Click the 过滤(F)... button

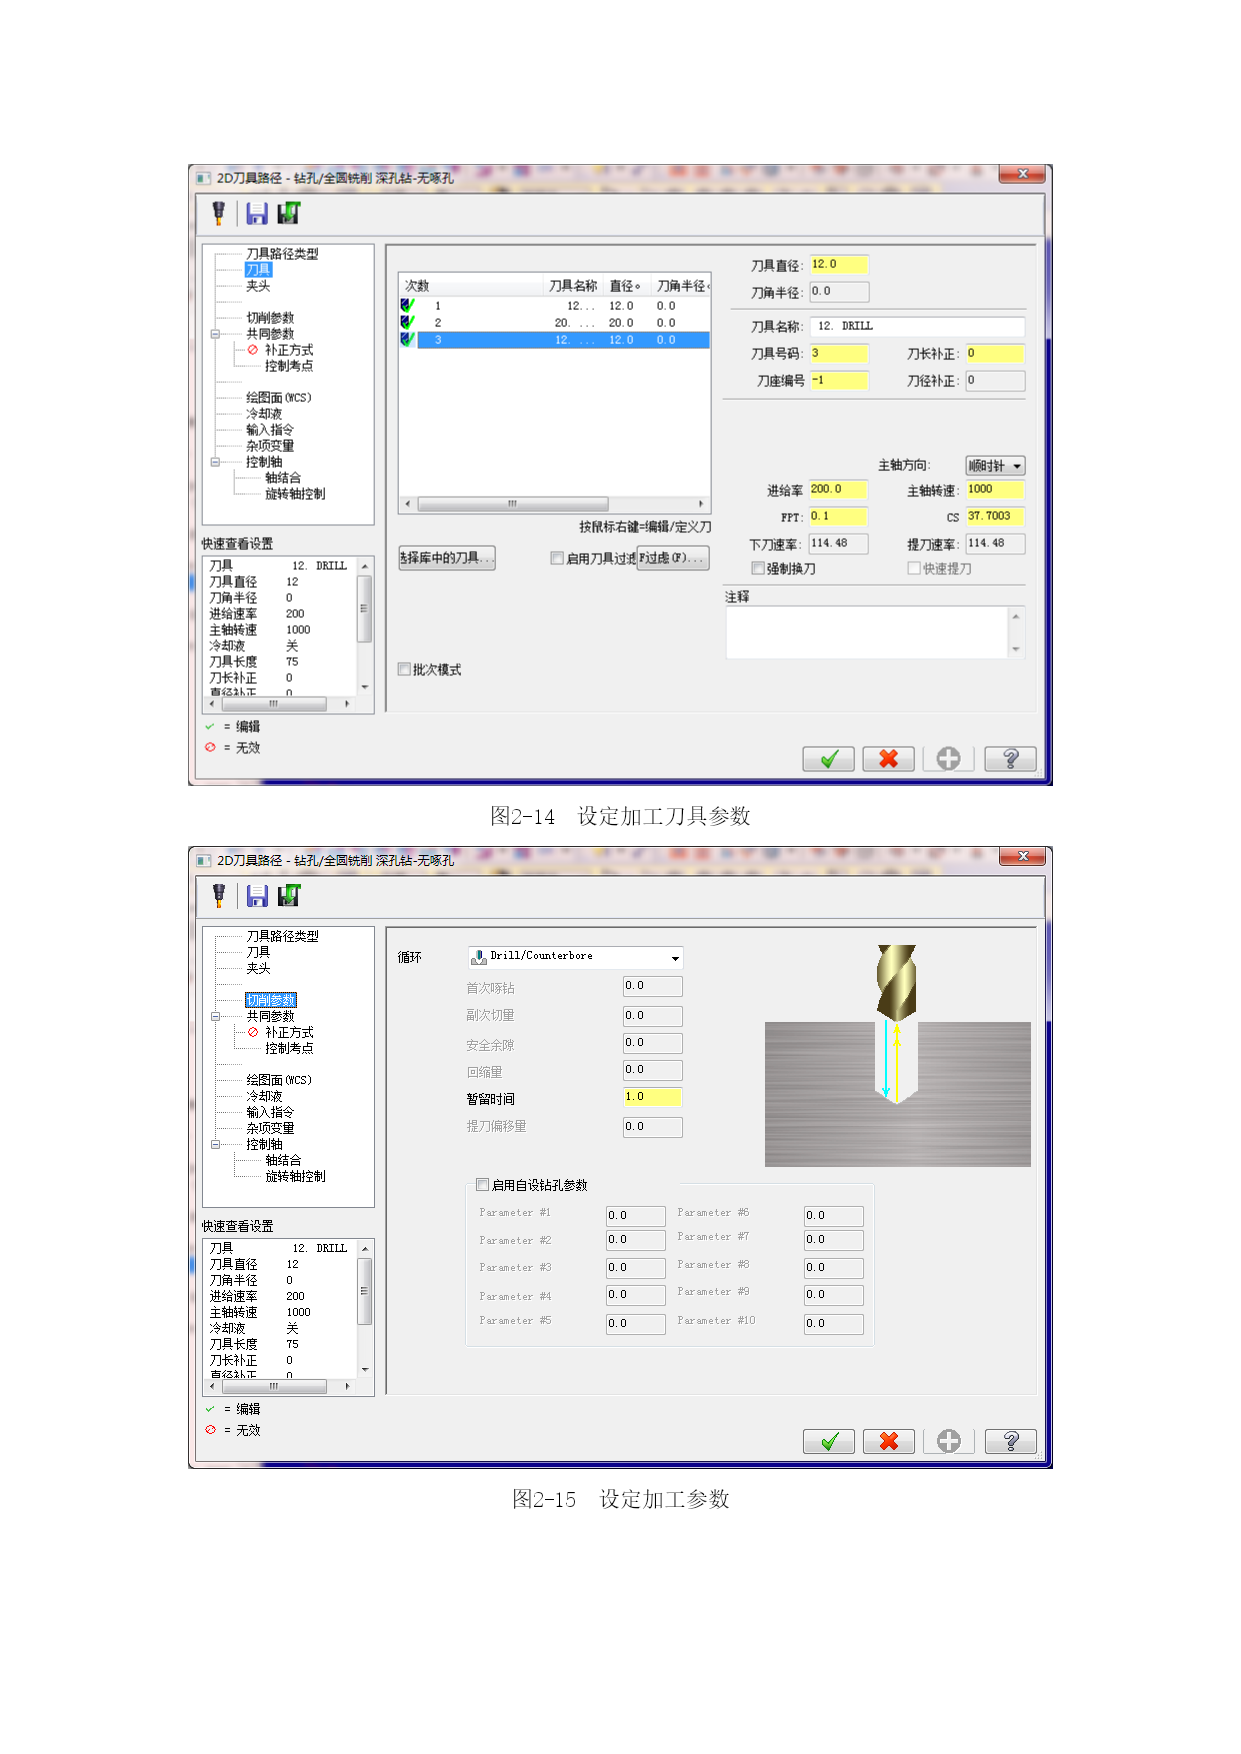[x=672, y=558]
